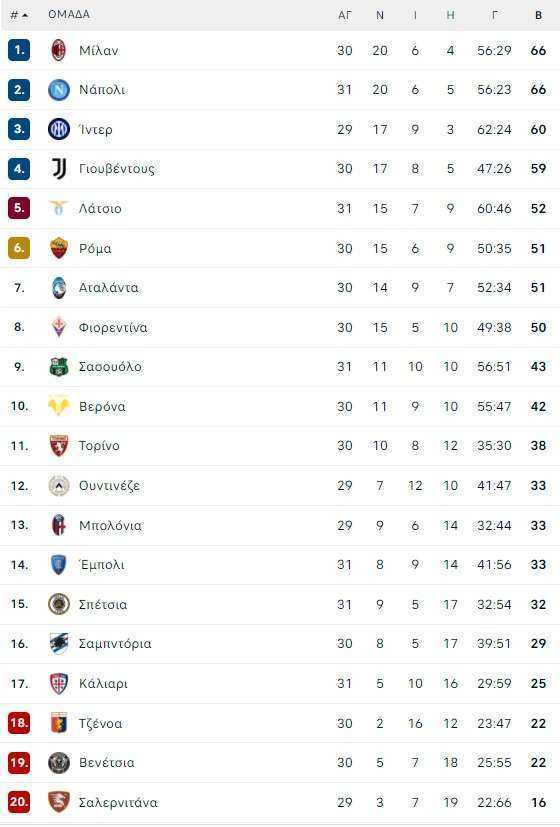Sort standings by the B points header
The image size is (560, 827).
pyautogui.click(x=538, y=15)
